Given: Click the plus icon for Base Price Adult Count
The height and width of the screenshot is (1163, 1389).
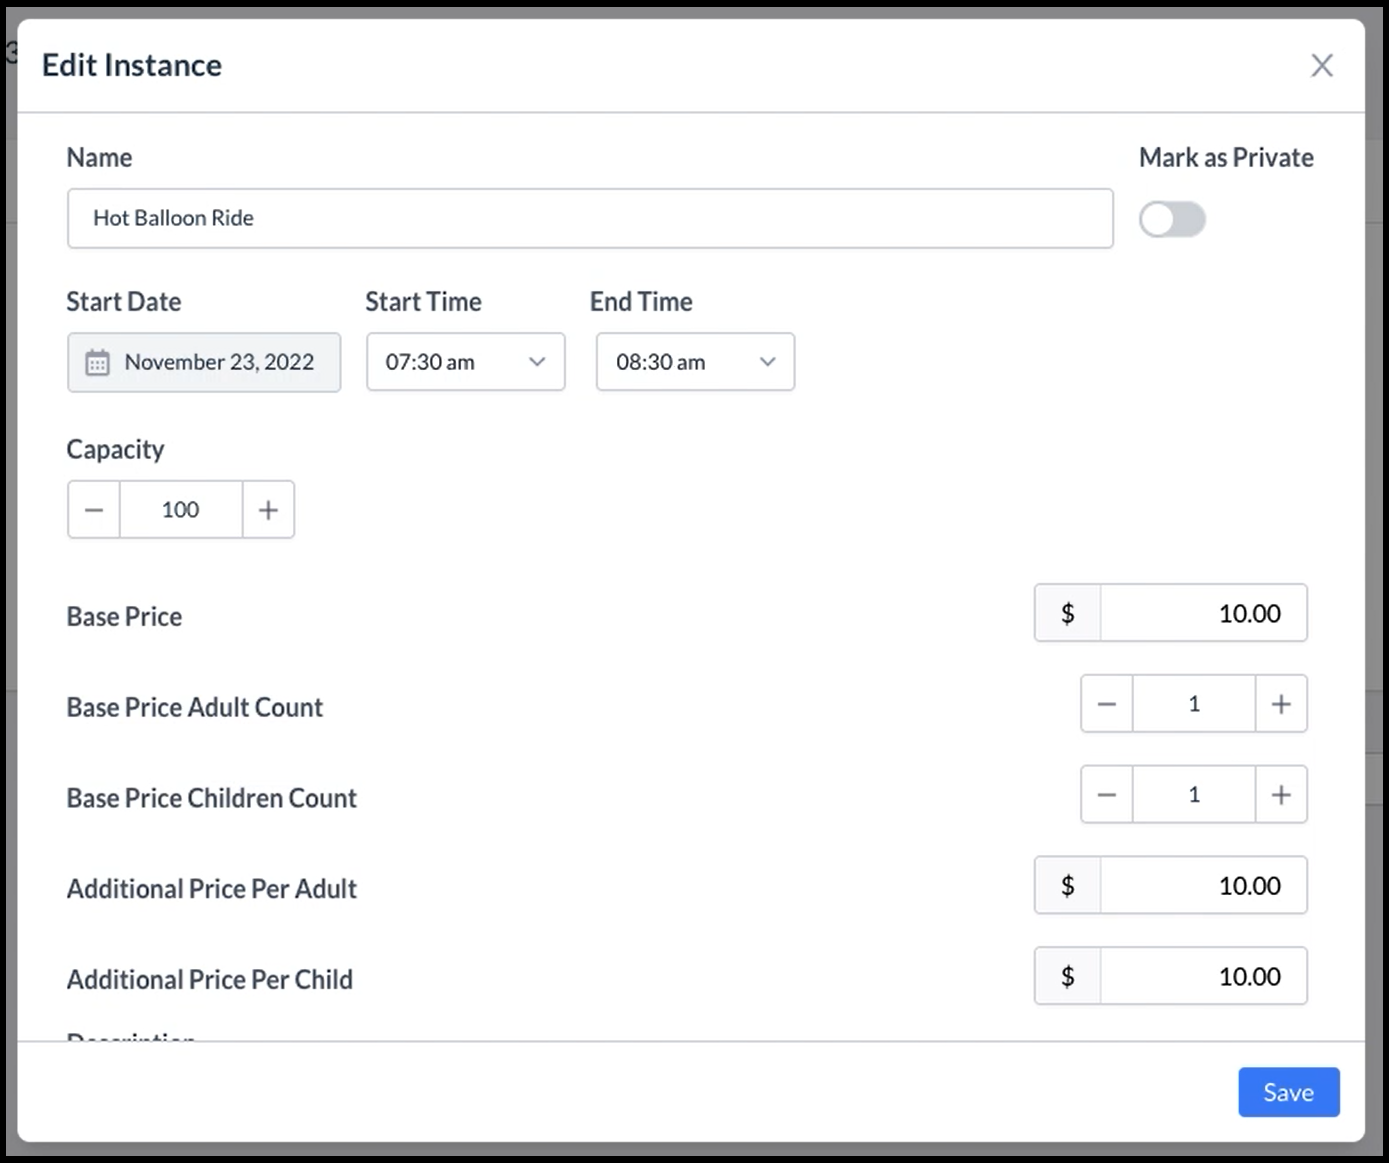Looking at the screenshot, I should pyautogui.click(x=1281, y=703).
